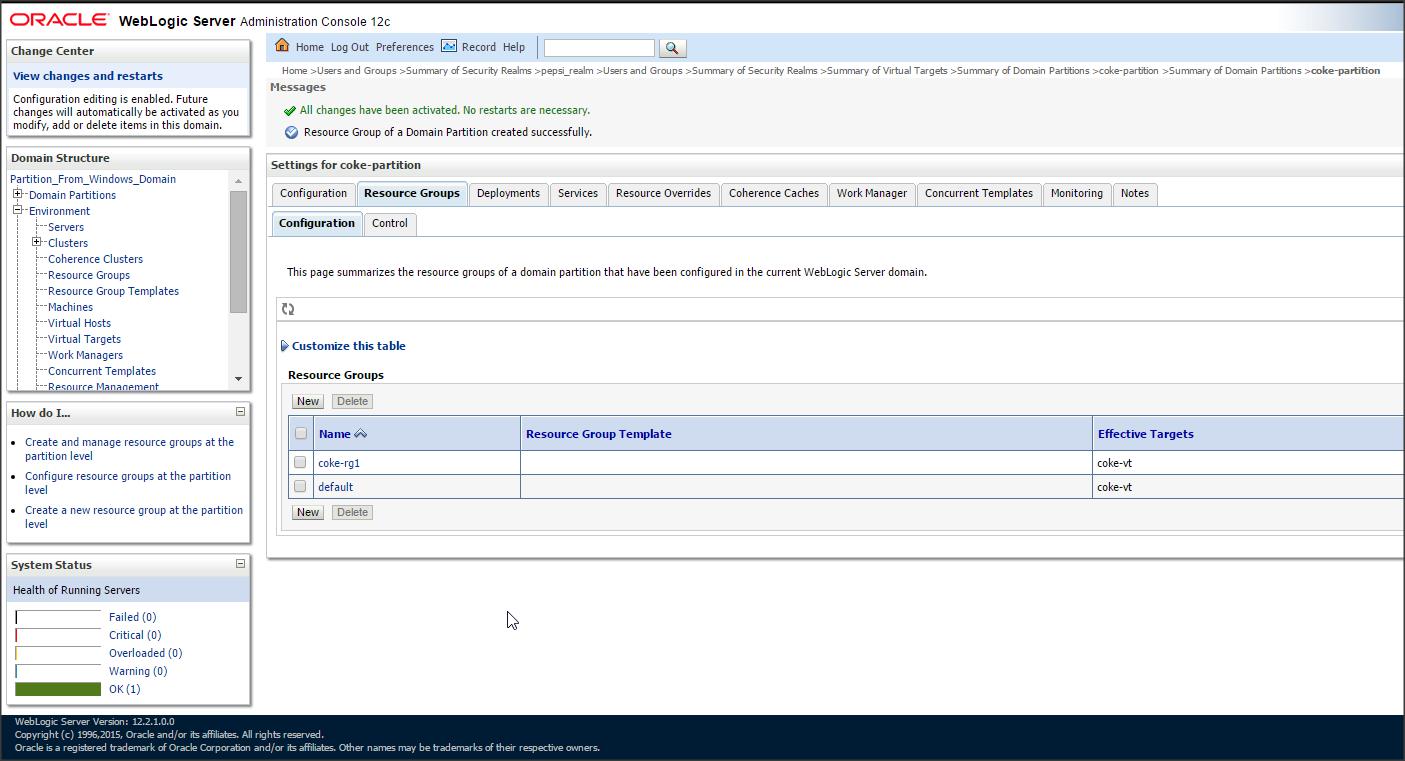Expand the Domain Partitions tree node
Screen dimensions: 1405x761
click(18, 194)
